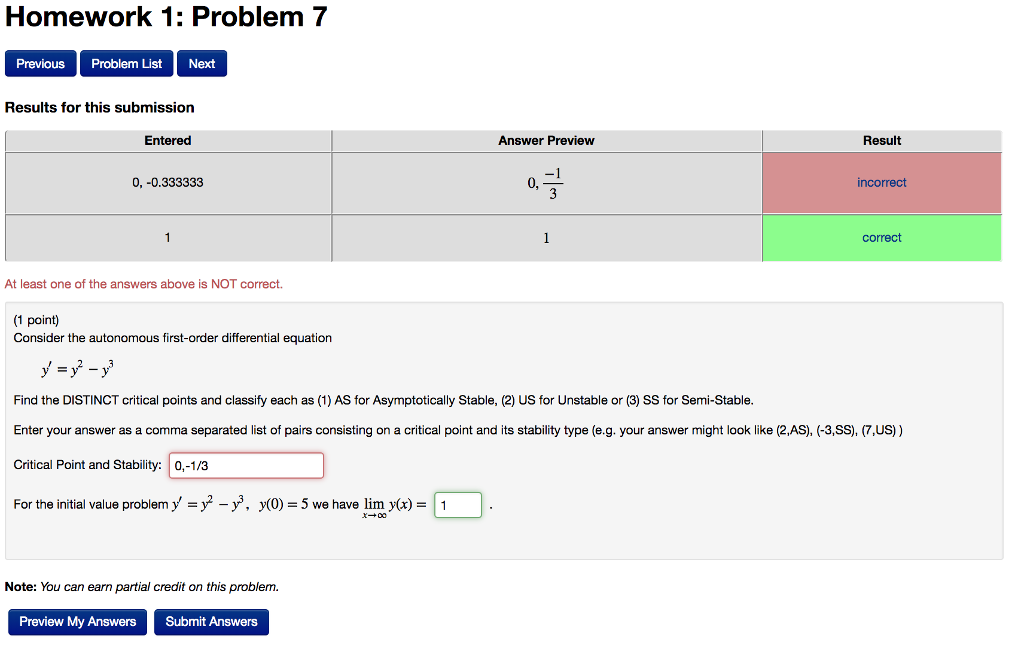Screen dimensions: 1024x651
Task: Click the Entered column header
Action: coord(167,140)
